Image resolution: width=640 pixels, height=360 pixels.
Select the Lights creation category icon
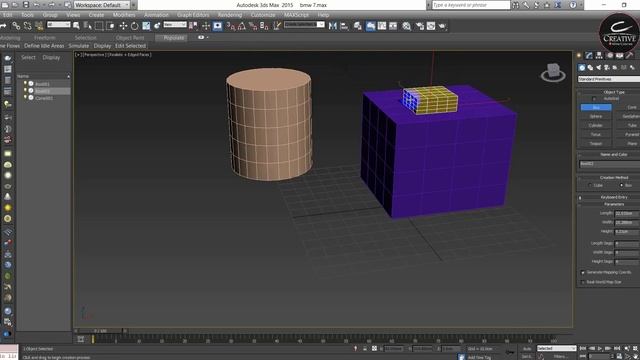click(x=598, y=68)
